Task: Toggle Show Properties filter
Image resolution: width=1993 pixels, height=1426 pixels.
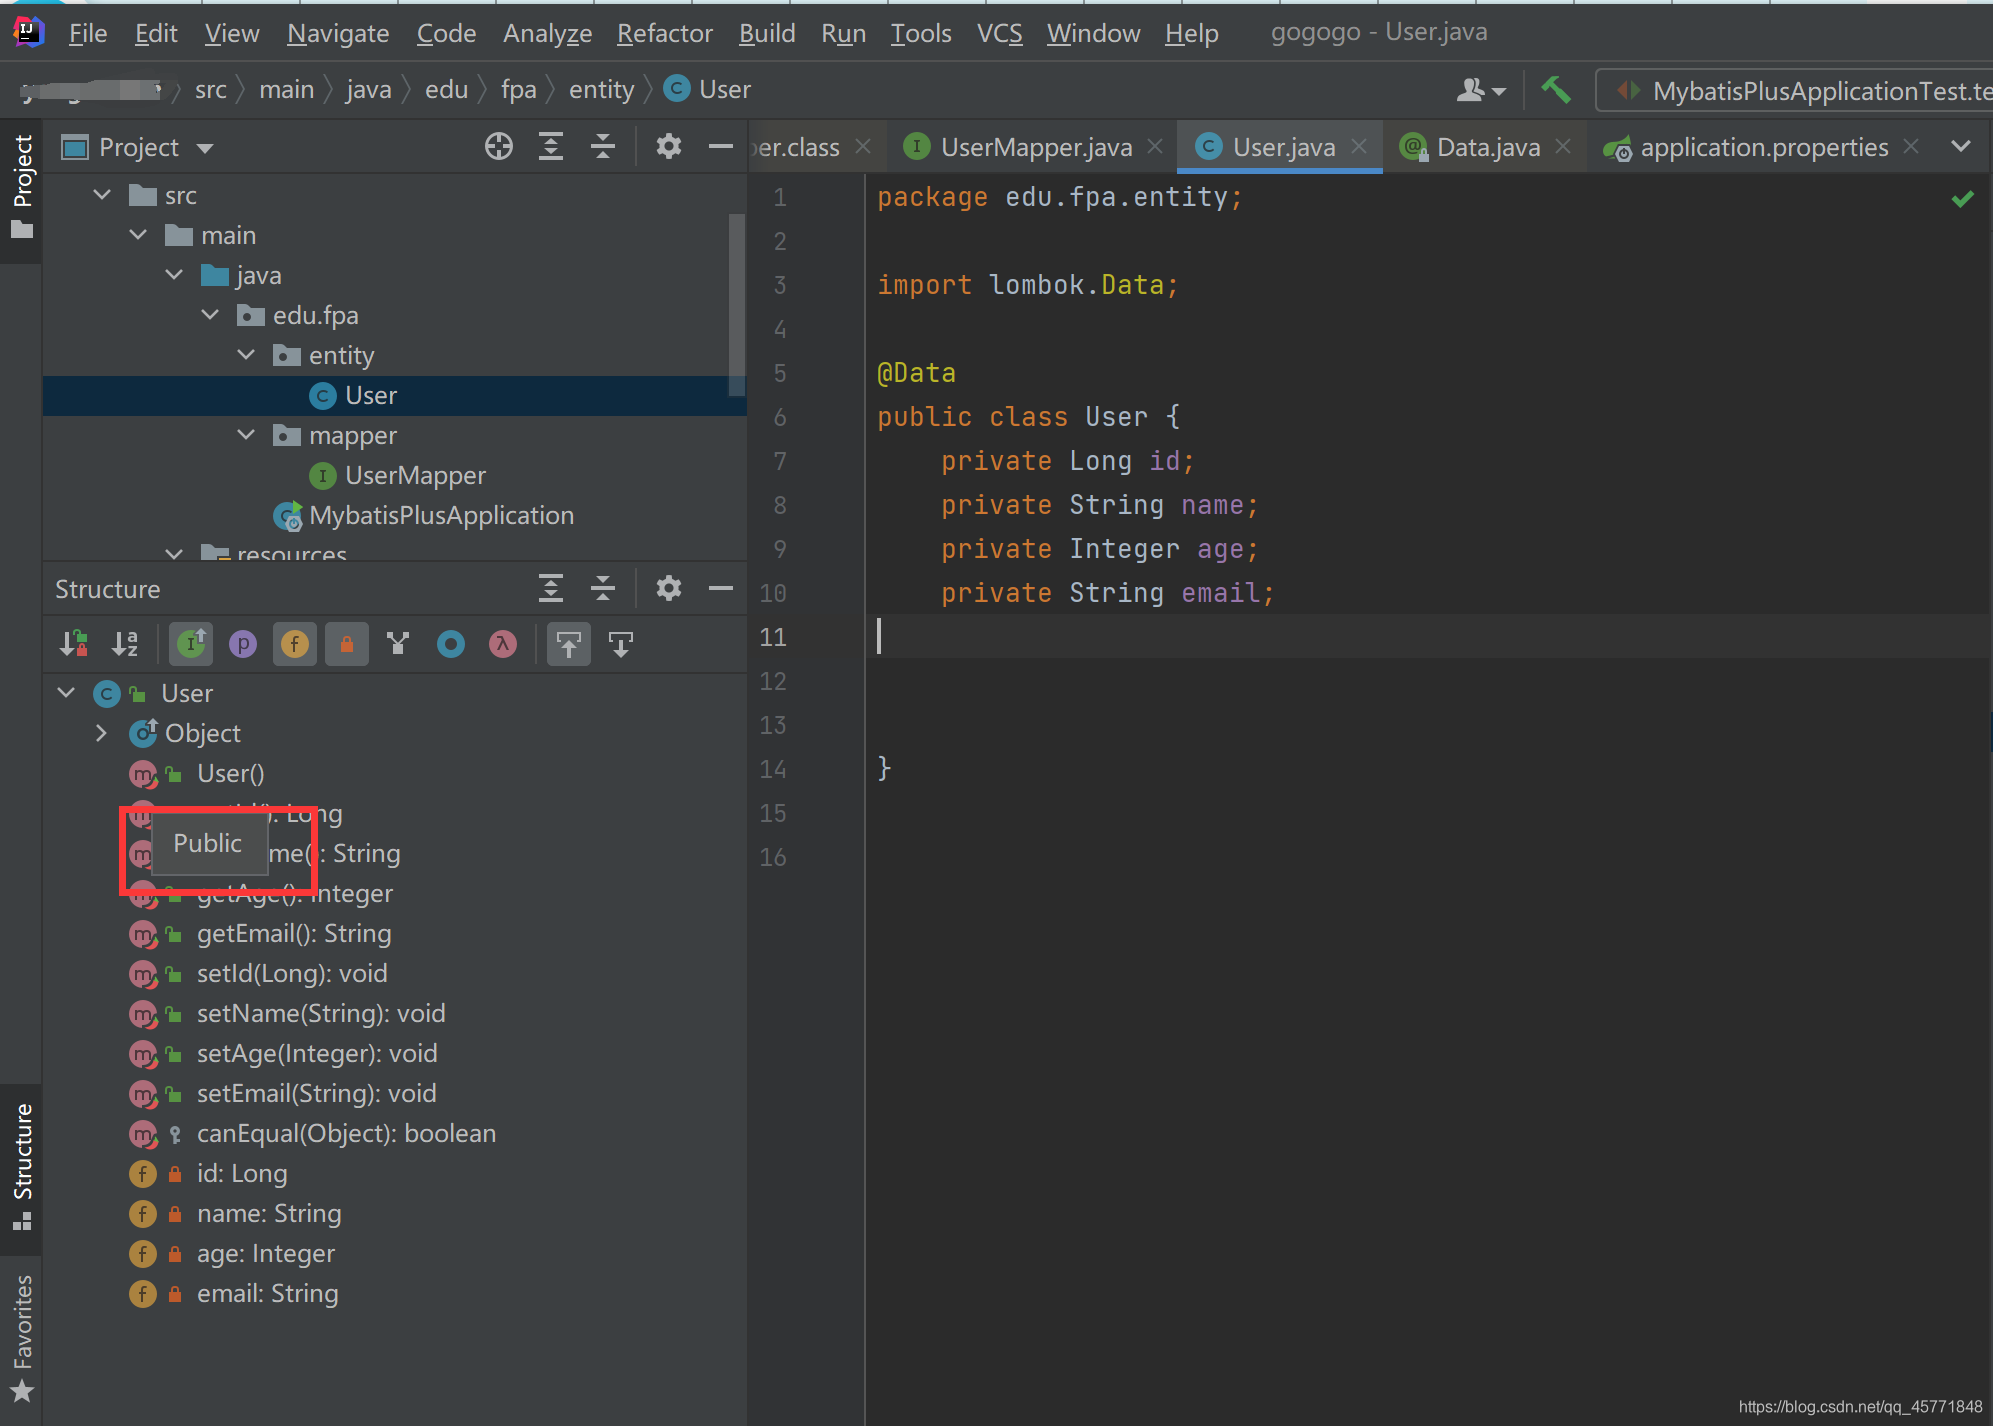Action: coord(243,644)
